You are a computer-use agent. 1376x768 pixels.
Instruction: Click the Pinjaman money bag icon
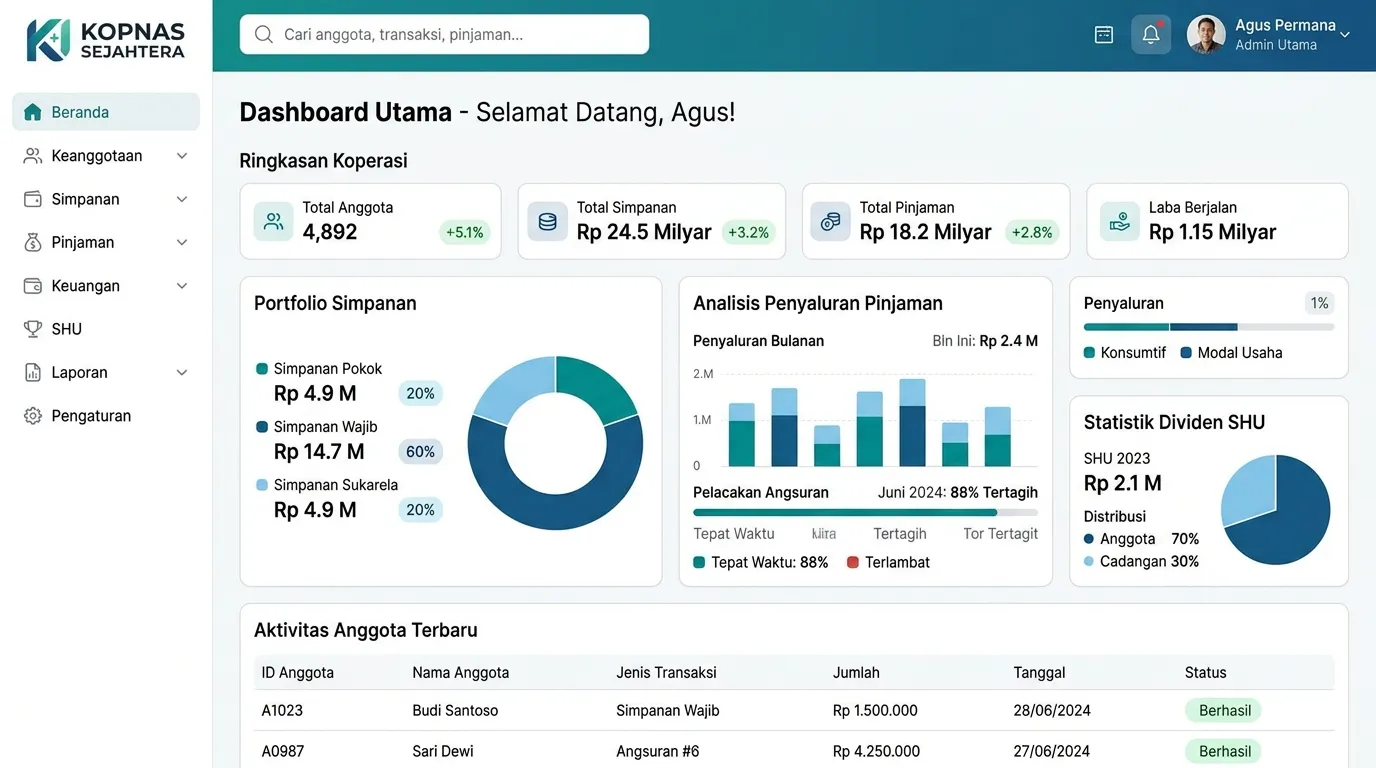pyautogui.click(x=33, y=242)
